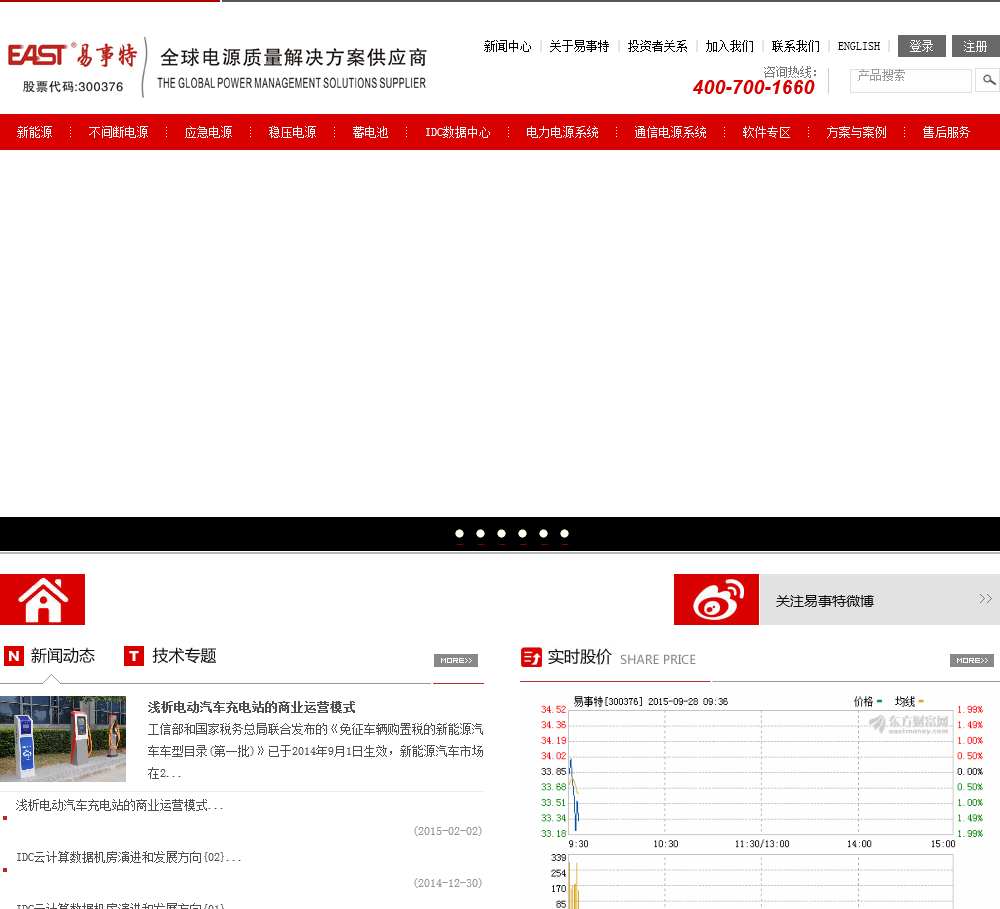Open 关注易事特微博 banner link
The height and width of the screenshot is (909, 1000).
[824, 601]
